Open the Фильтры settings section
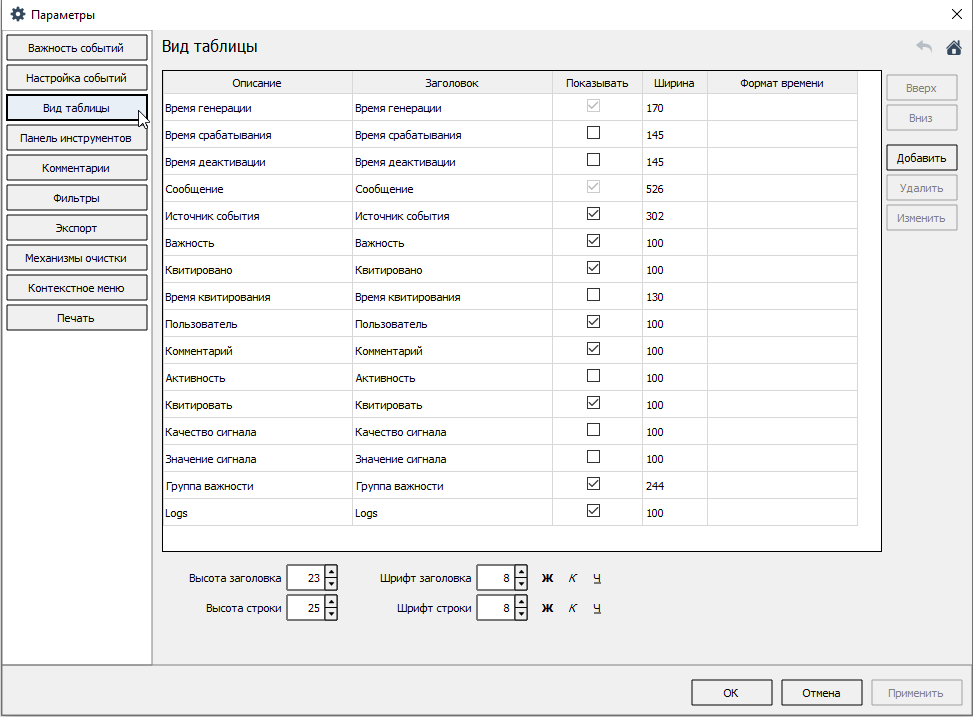The height and width of the screenshot is (717, 973). (x=76, y=198)
